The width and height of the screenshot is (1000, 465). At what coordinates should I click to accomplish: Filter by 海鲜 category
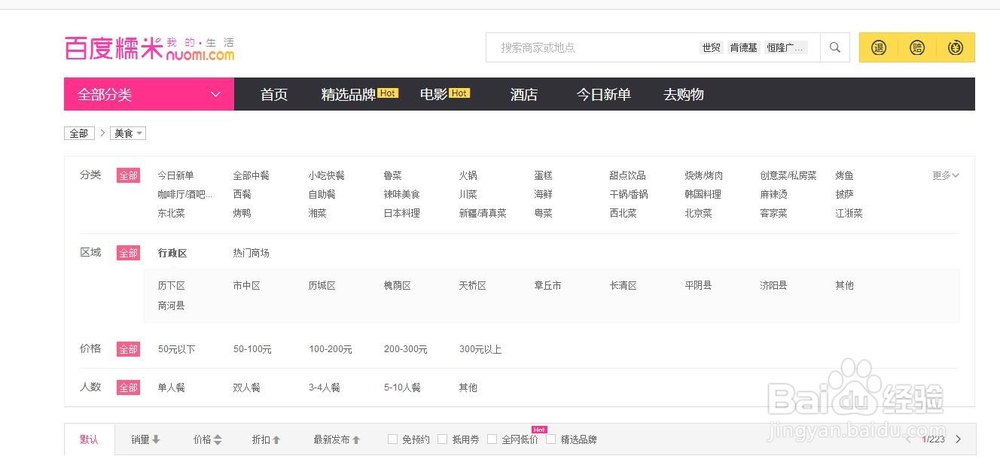coord(543,194)
